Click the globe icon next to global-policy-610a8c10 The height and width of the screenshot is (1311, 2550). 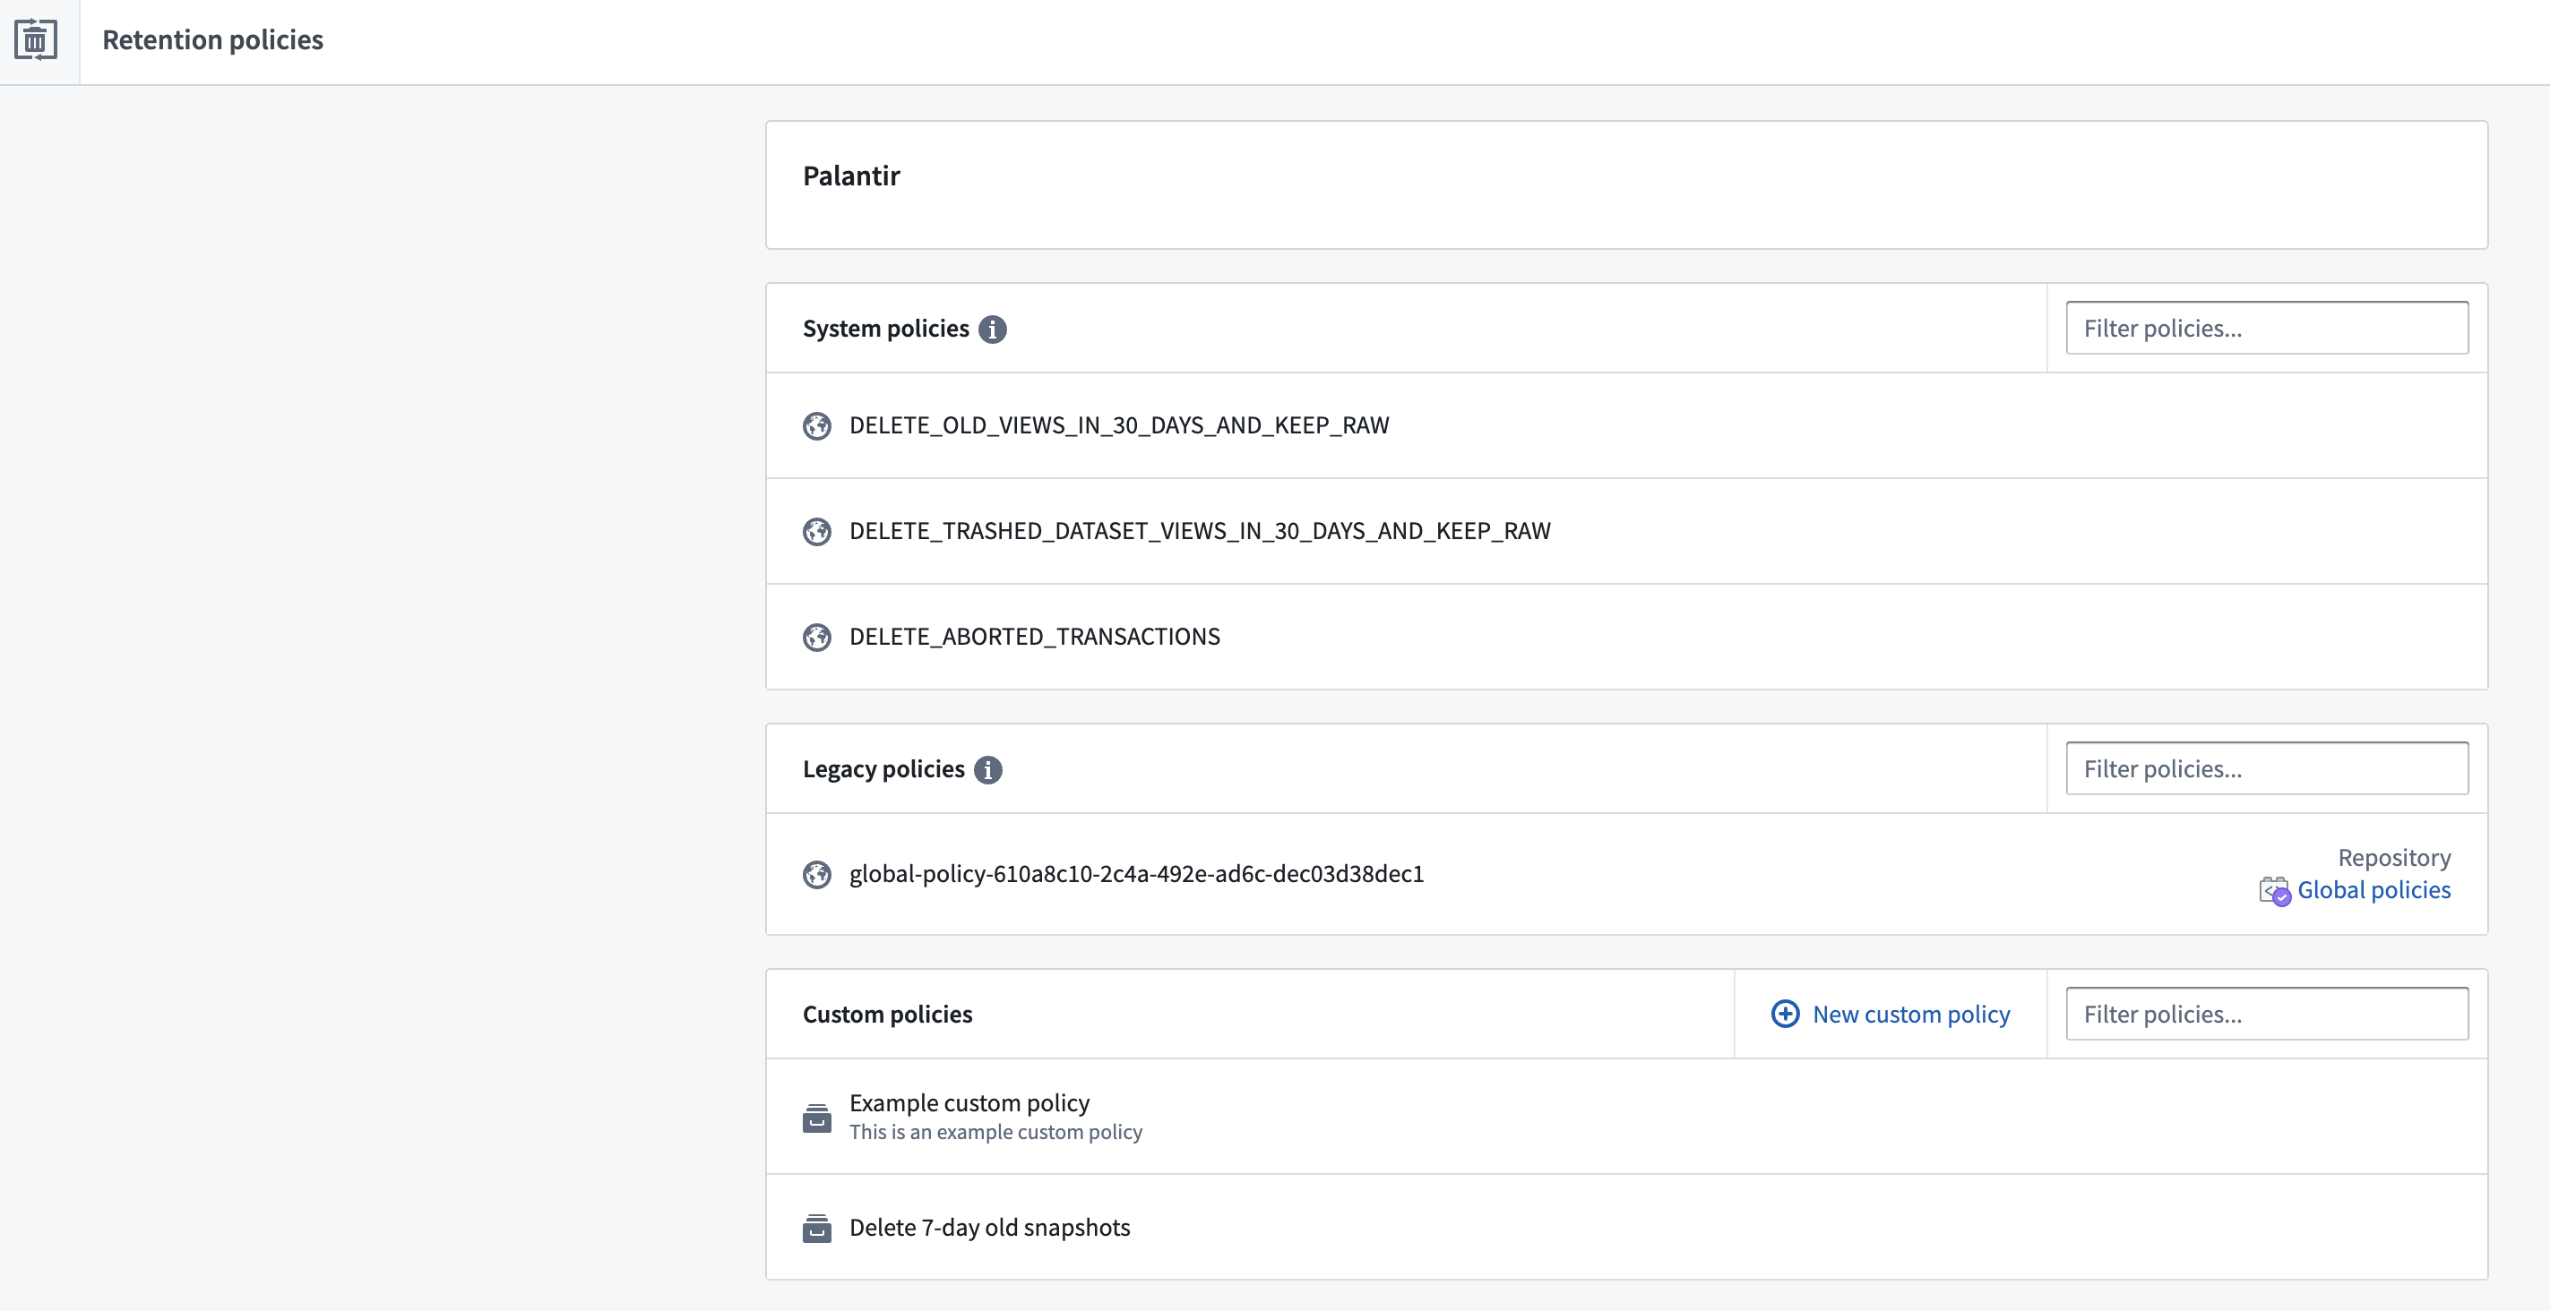[x=816, y=873]
